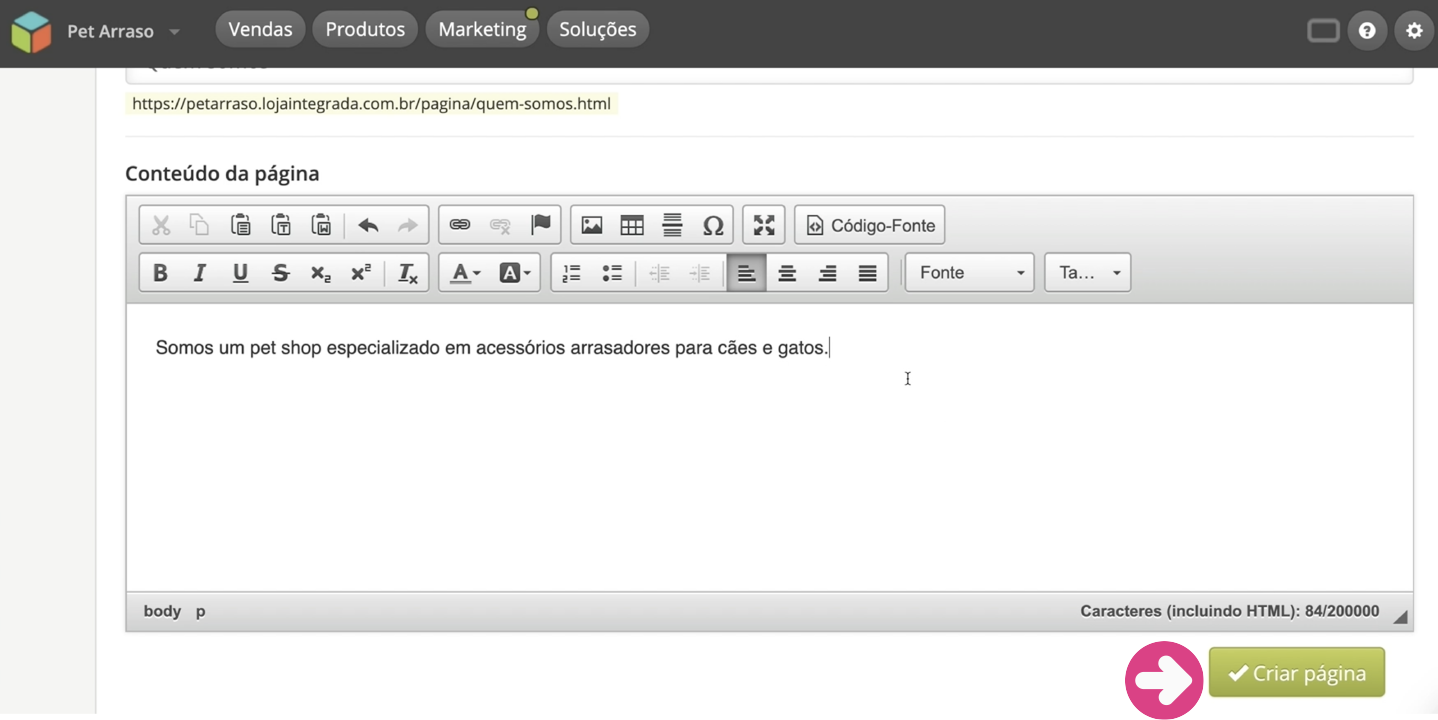
Task: Open the help question mark icon
Action: tap(1367, 31)
